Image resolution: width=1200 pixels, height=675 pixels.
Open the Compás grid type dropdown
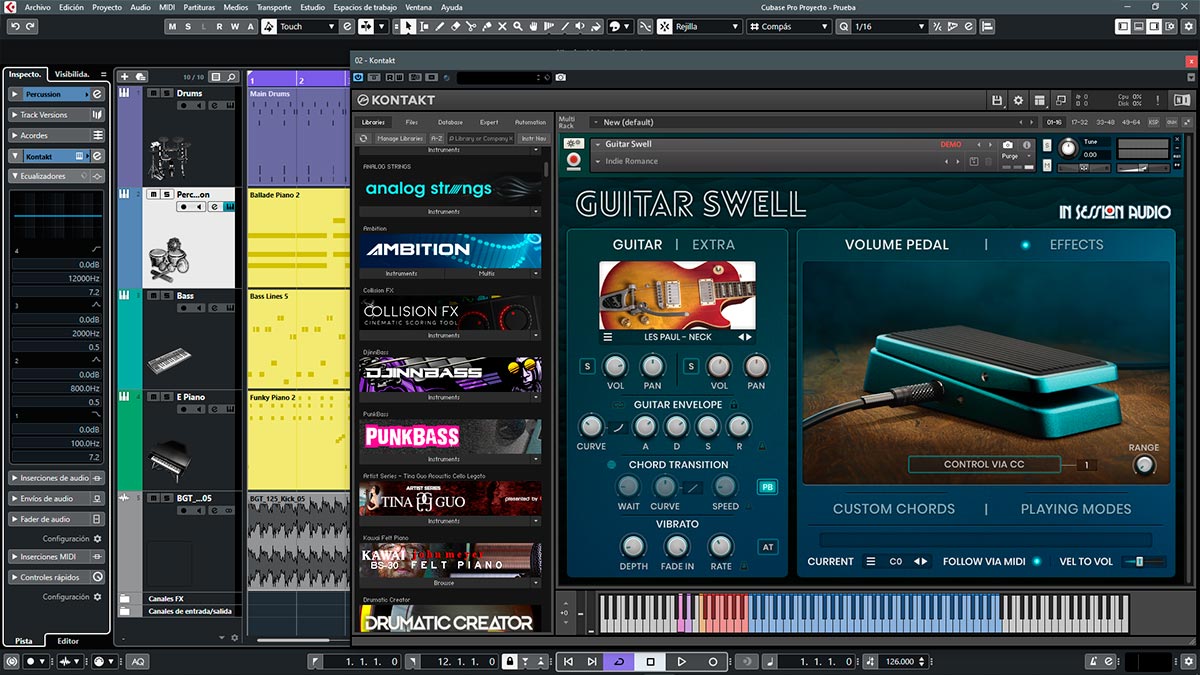click(788, 26)
